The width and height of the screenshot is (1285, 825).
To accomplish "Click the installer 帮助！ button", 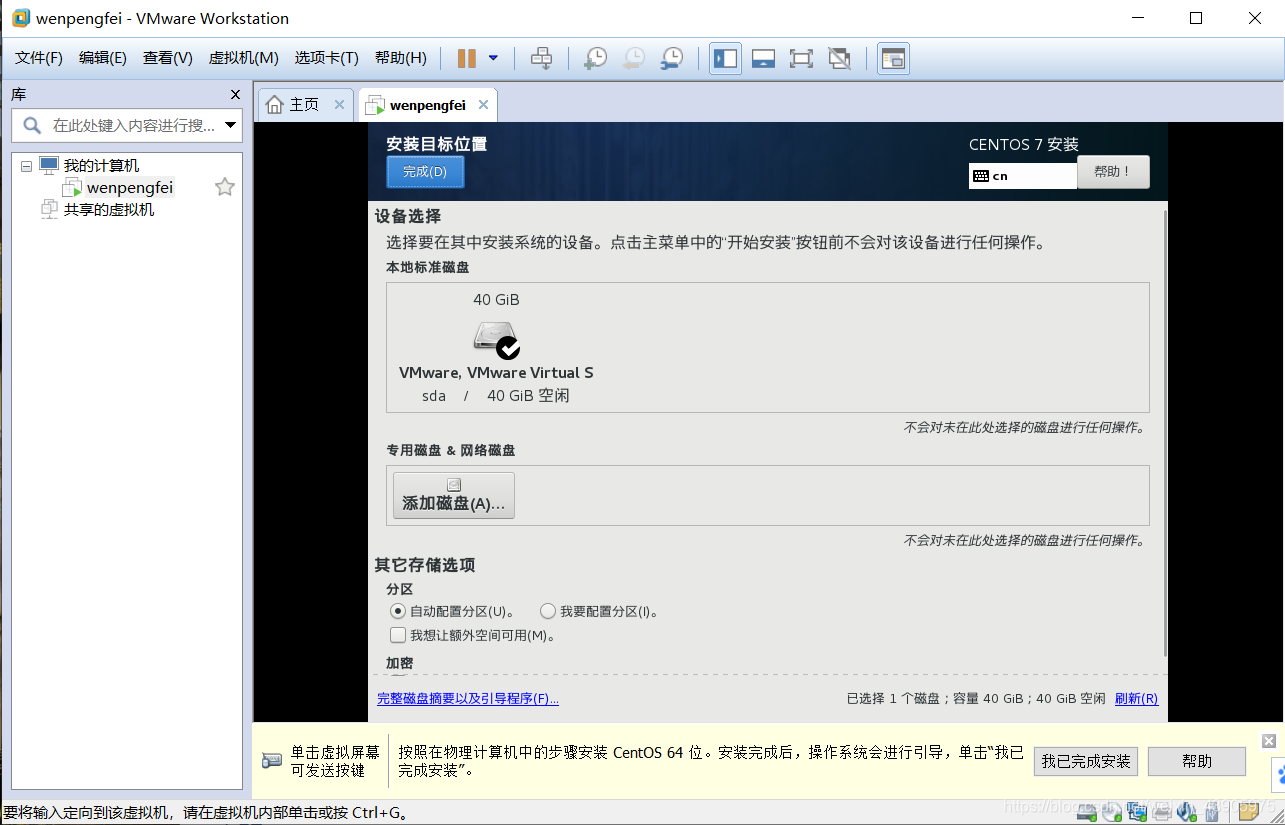I will click(1113, 172).
